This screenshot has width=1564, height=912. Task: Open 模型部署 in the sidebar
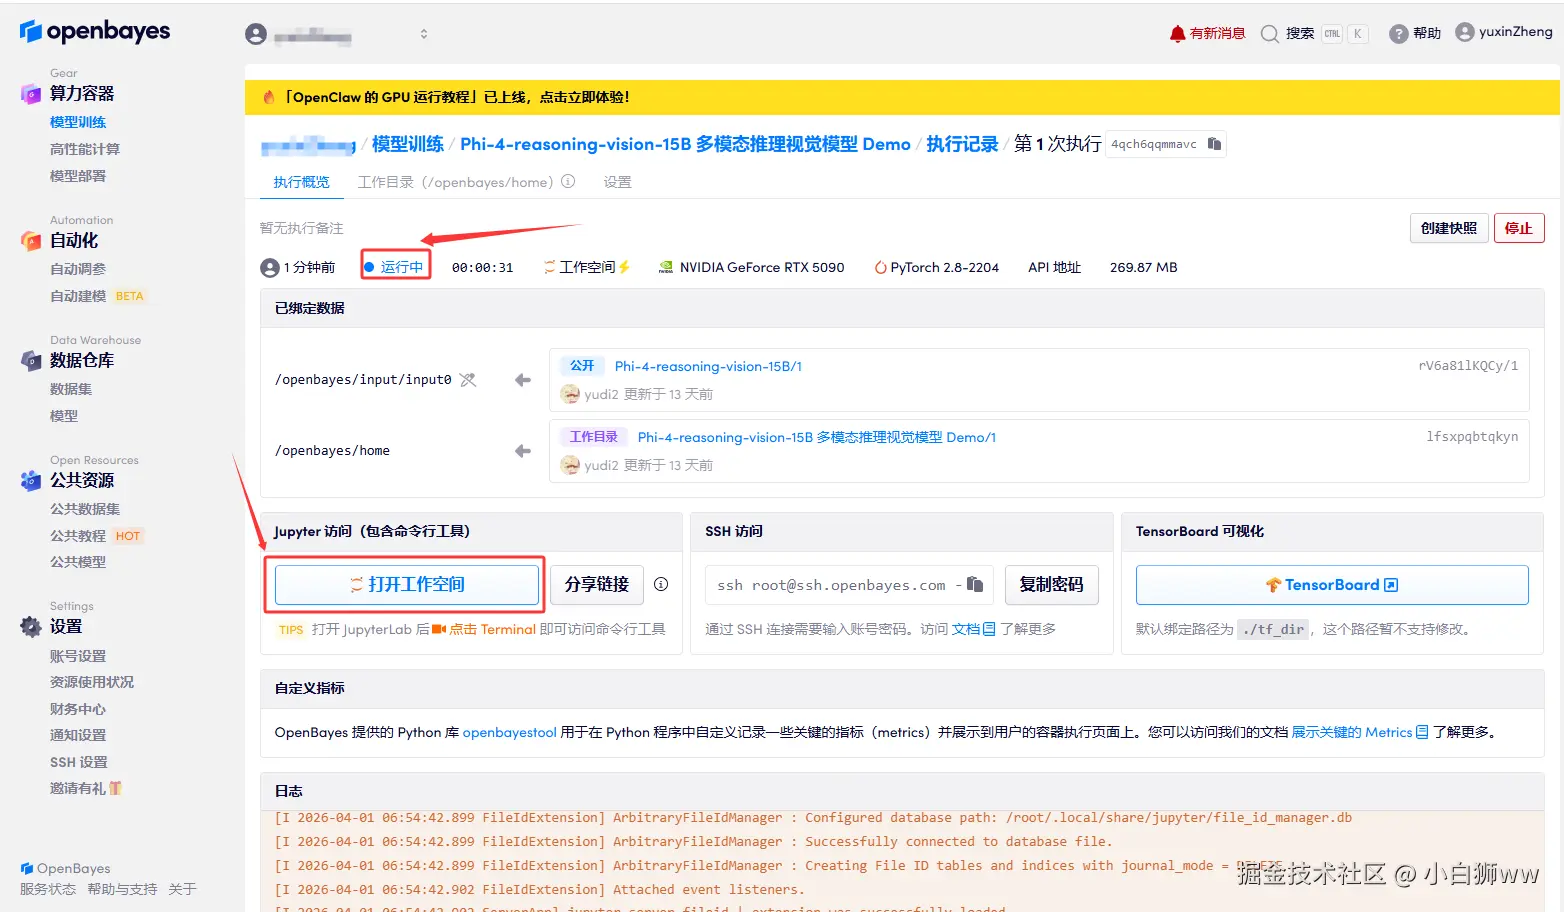pyautogui.click(x=78, y=176)
